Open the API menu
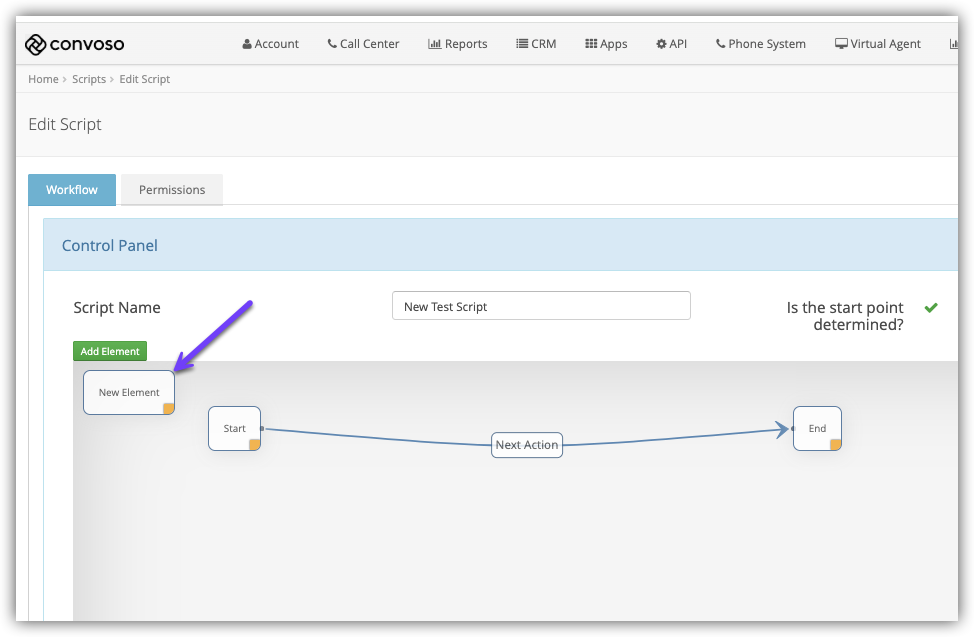This screenshot has width=974, height=637. (x=672, y=44)
